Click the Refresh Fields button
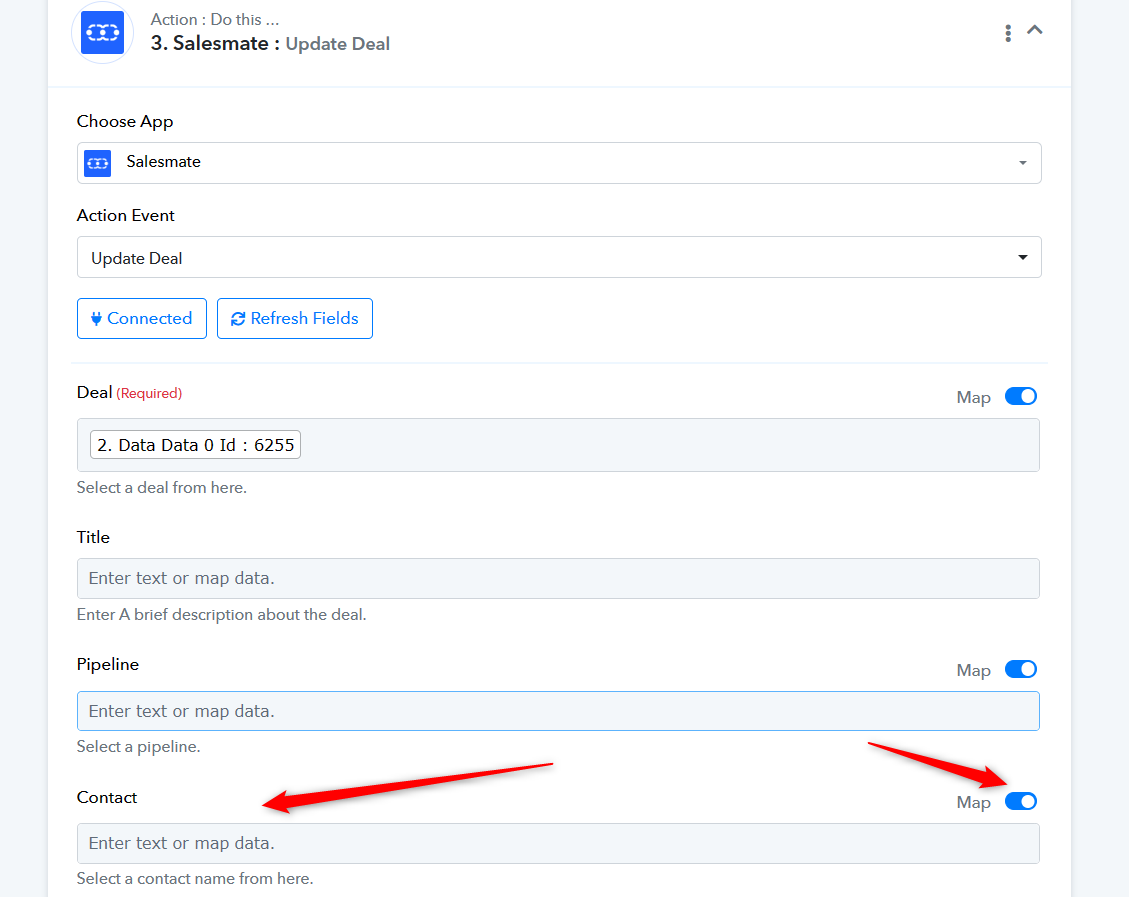This screenshot has height=897, width=1129. (294, 318)
